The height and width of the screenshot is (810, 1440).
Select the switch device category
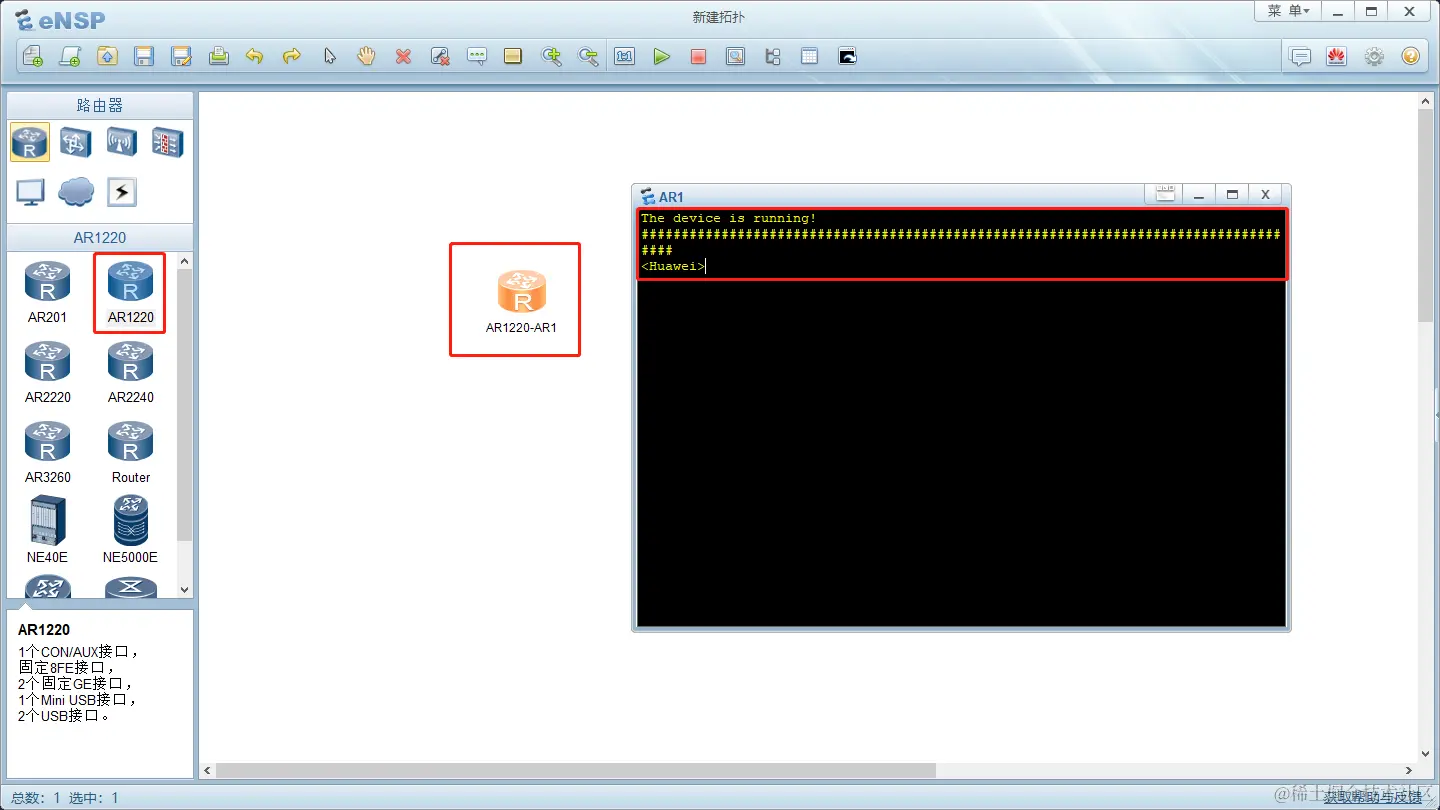[76, 143]
